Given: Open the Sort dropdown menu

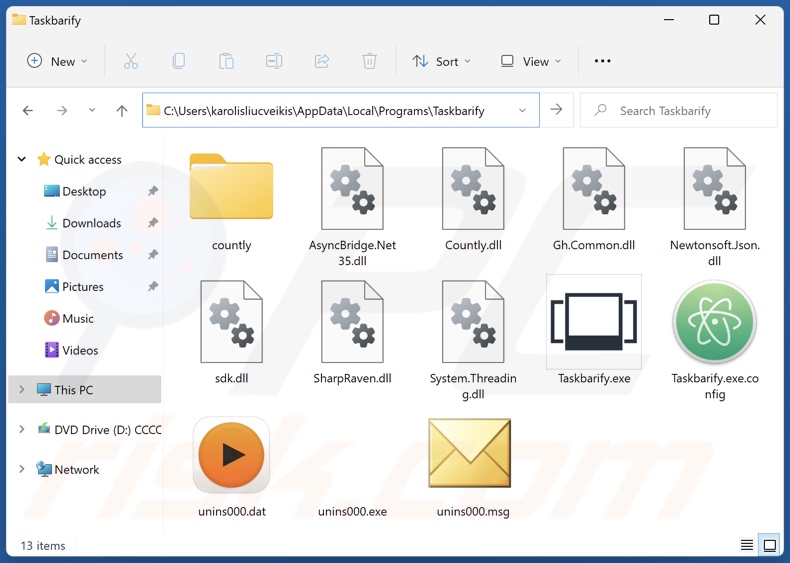Looking at the screenshot, I should coord(441,61).
